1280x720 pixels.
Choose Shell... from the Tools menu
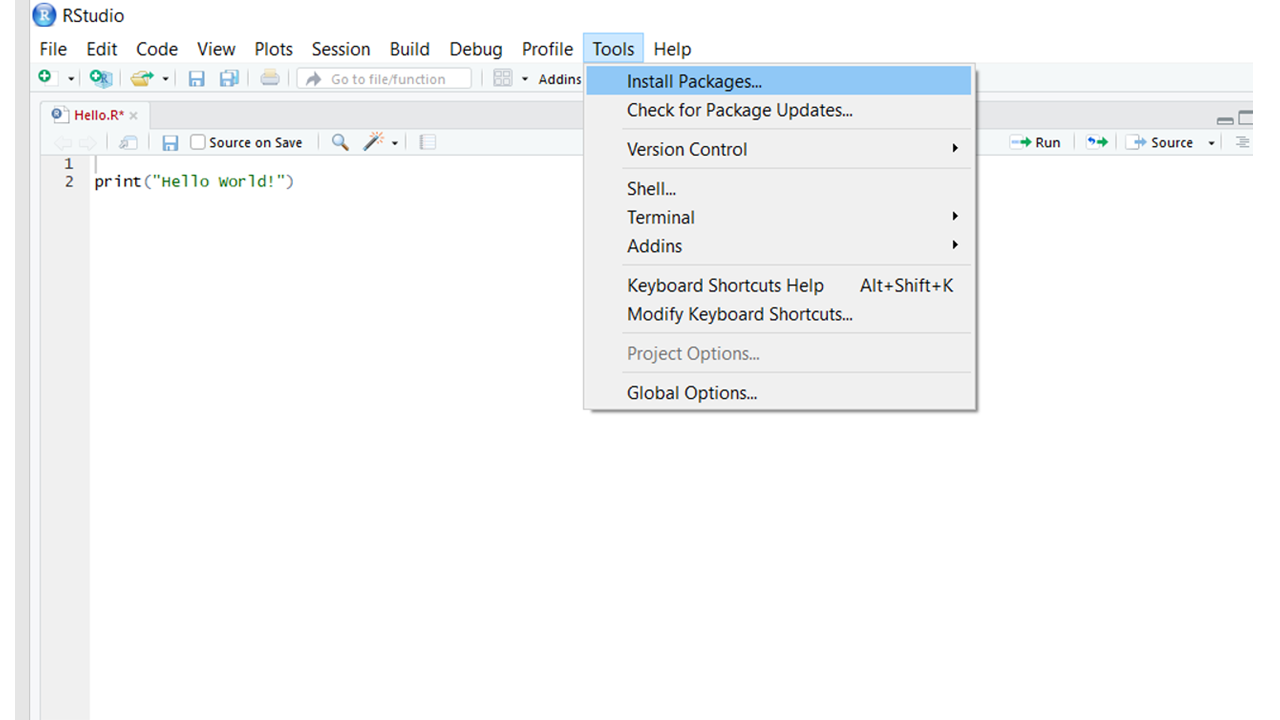pos(779,188)
